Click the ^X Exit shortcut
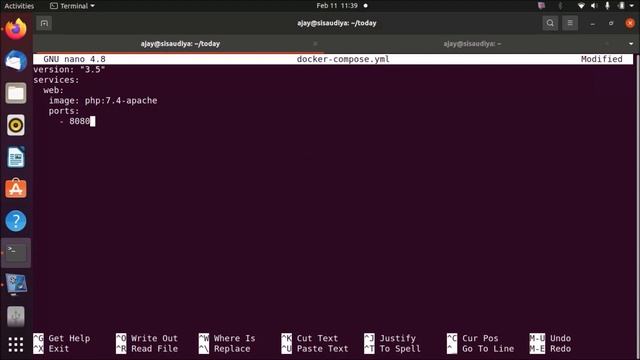The height and width of the screenshot is (360, 640). pyautogui.click(x=51, y=349)
